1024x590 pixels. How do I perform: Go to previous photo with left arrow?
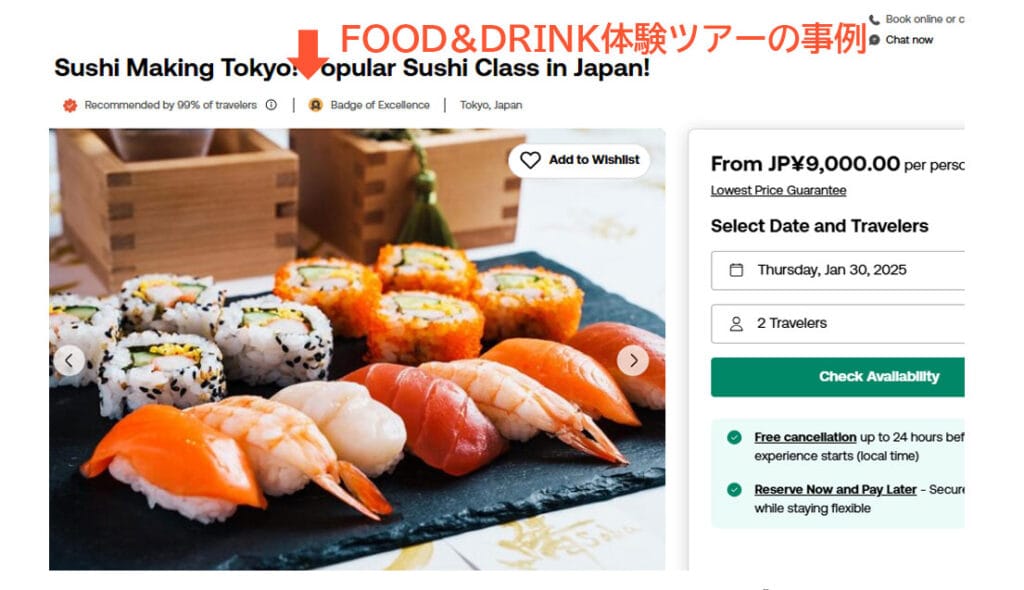point(69,360)
